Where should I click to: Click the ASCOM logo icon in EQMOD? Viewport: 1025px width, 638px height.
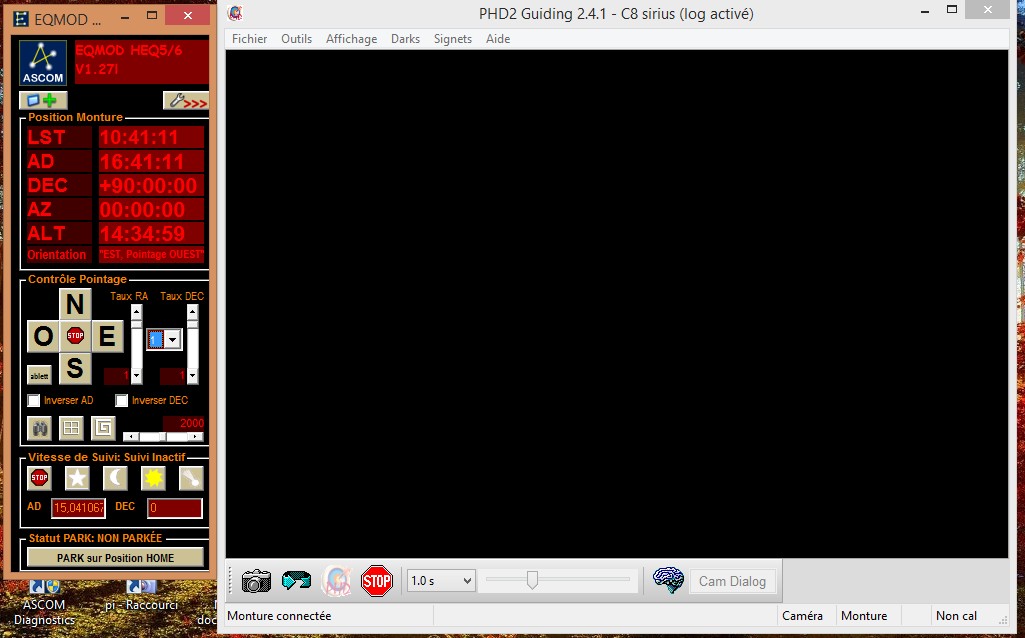click(x=43, y=63)
